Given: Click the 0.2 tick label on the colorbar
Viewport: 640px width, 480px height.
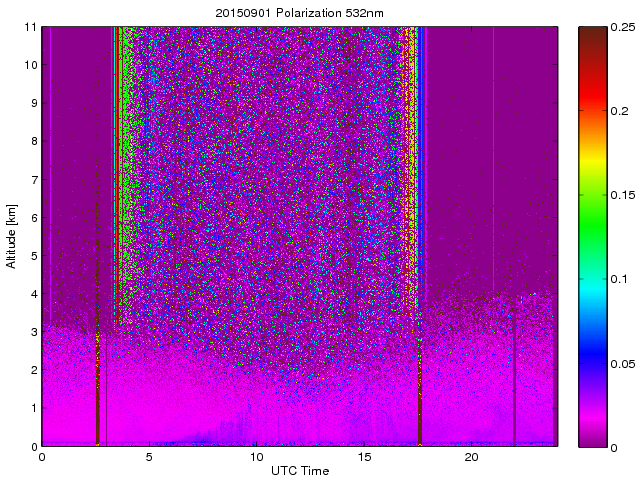Looking at the screenshot, I should click(x=620, y=111).
